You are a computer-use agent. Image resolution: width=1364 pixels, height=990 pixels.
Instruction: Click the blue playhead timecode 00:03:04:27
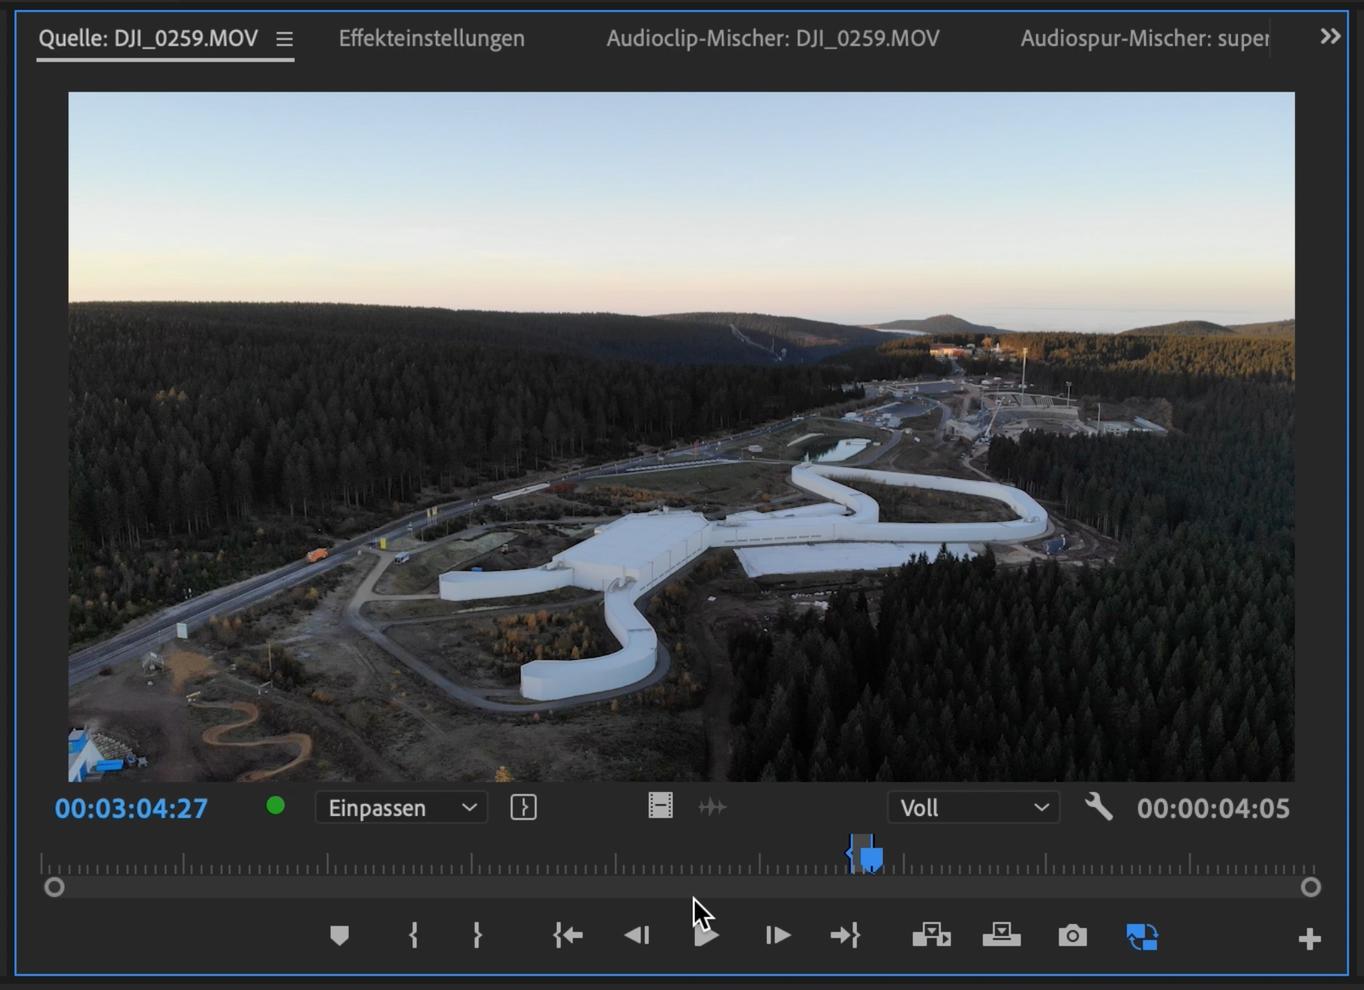[x=131, y=809]
